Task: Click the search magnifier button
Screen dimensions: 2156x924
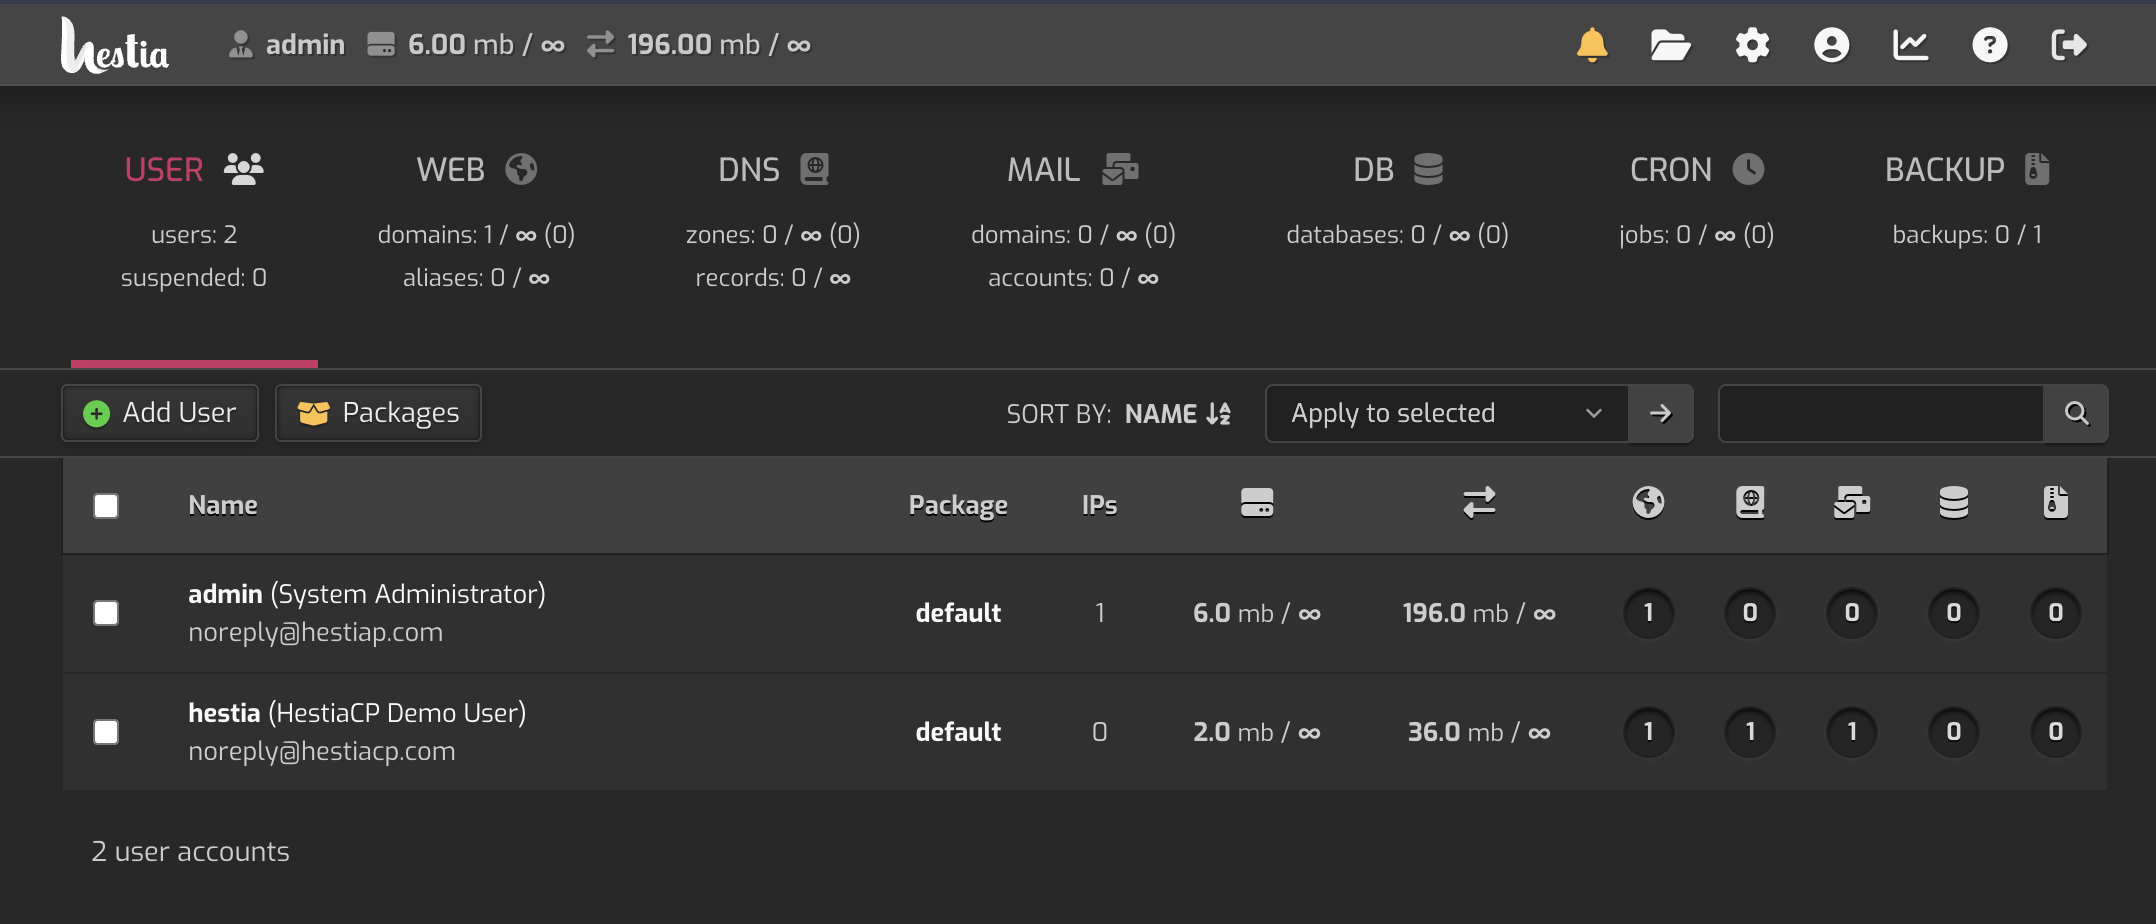Action: coord(2076,413)
